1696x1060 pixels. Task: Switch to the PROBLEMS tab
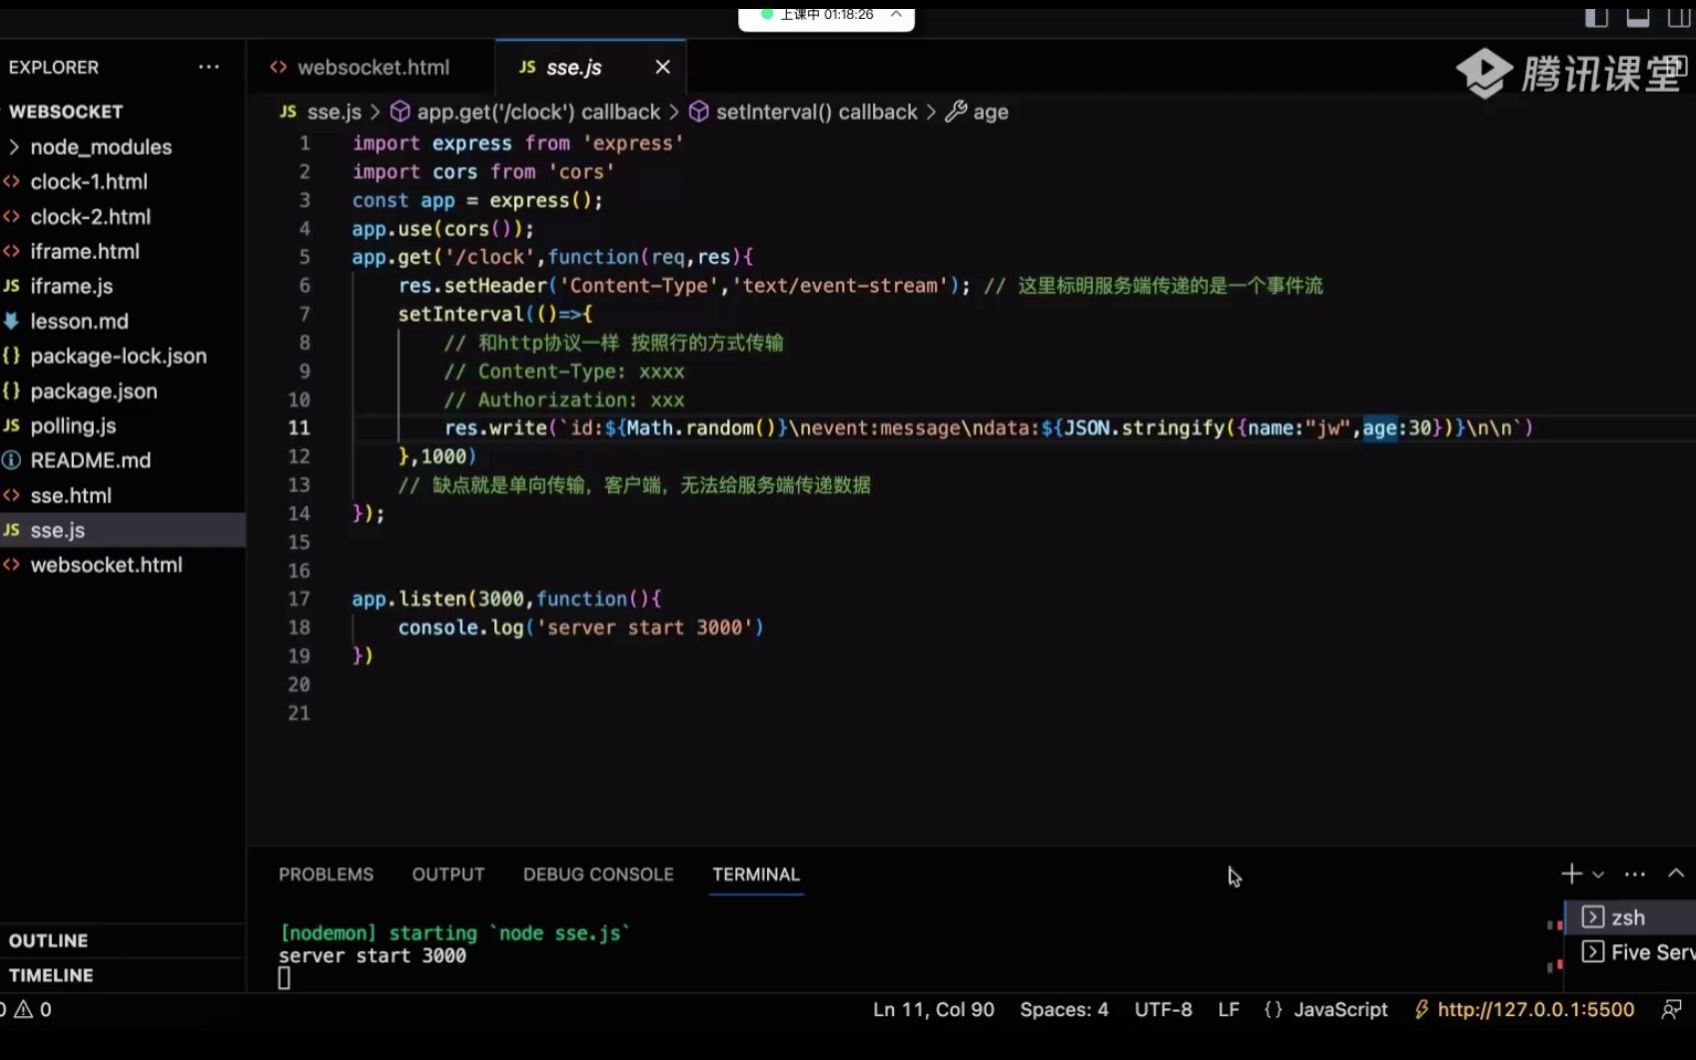pos(325,873)
